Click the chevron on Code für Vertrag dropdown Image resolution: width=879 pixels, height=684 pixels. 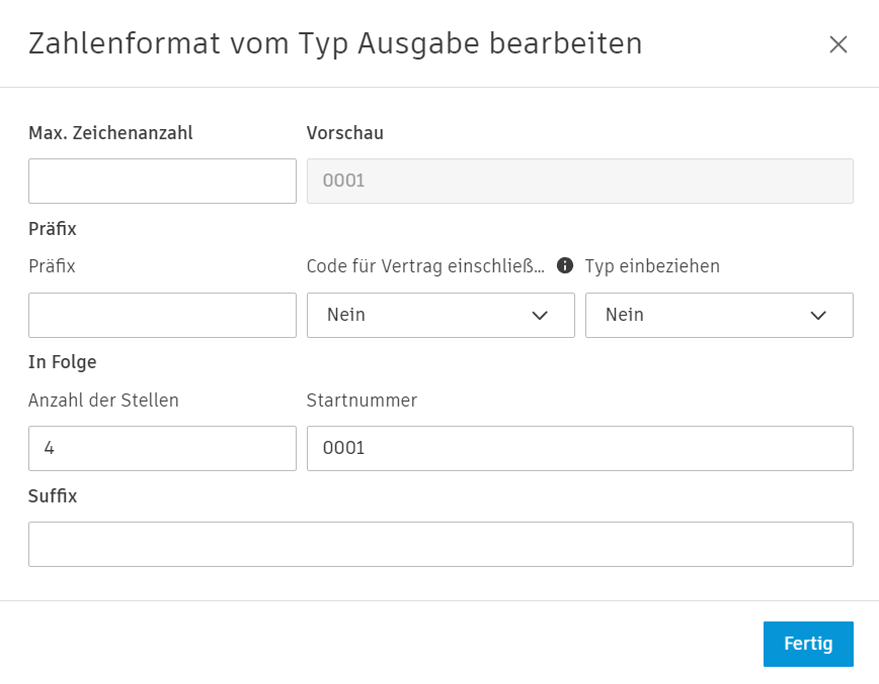(540, 315)
